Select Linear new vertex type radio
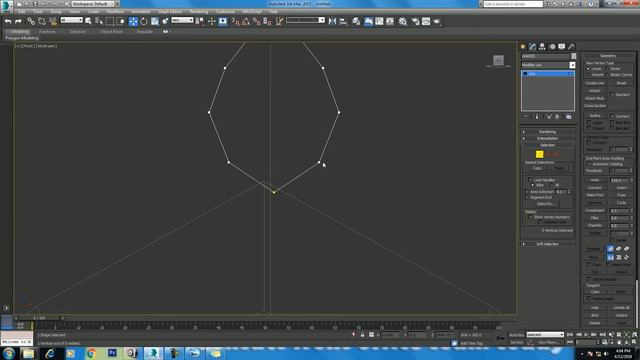The height and width of the screenshot is (360, 640). (588, 69)
